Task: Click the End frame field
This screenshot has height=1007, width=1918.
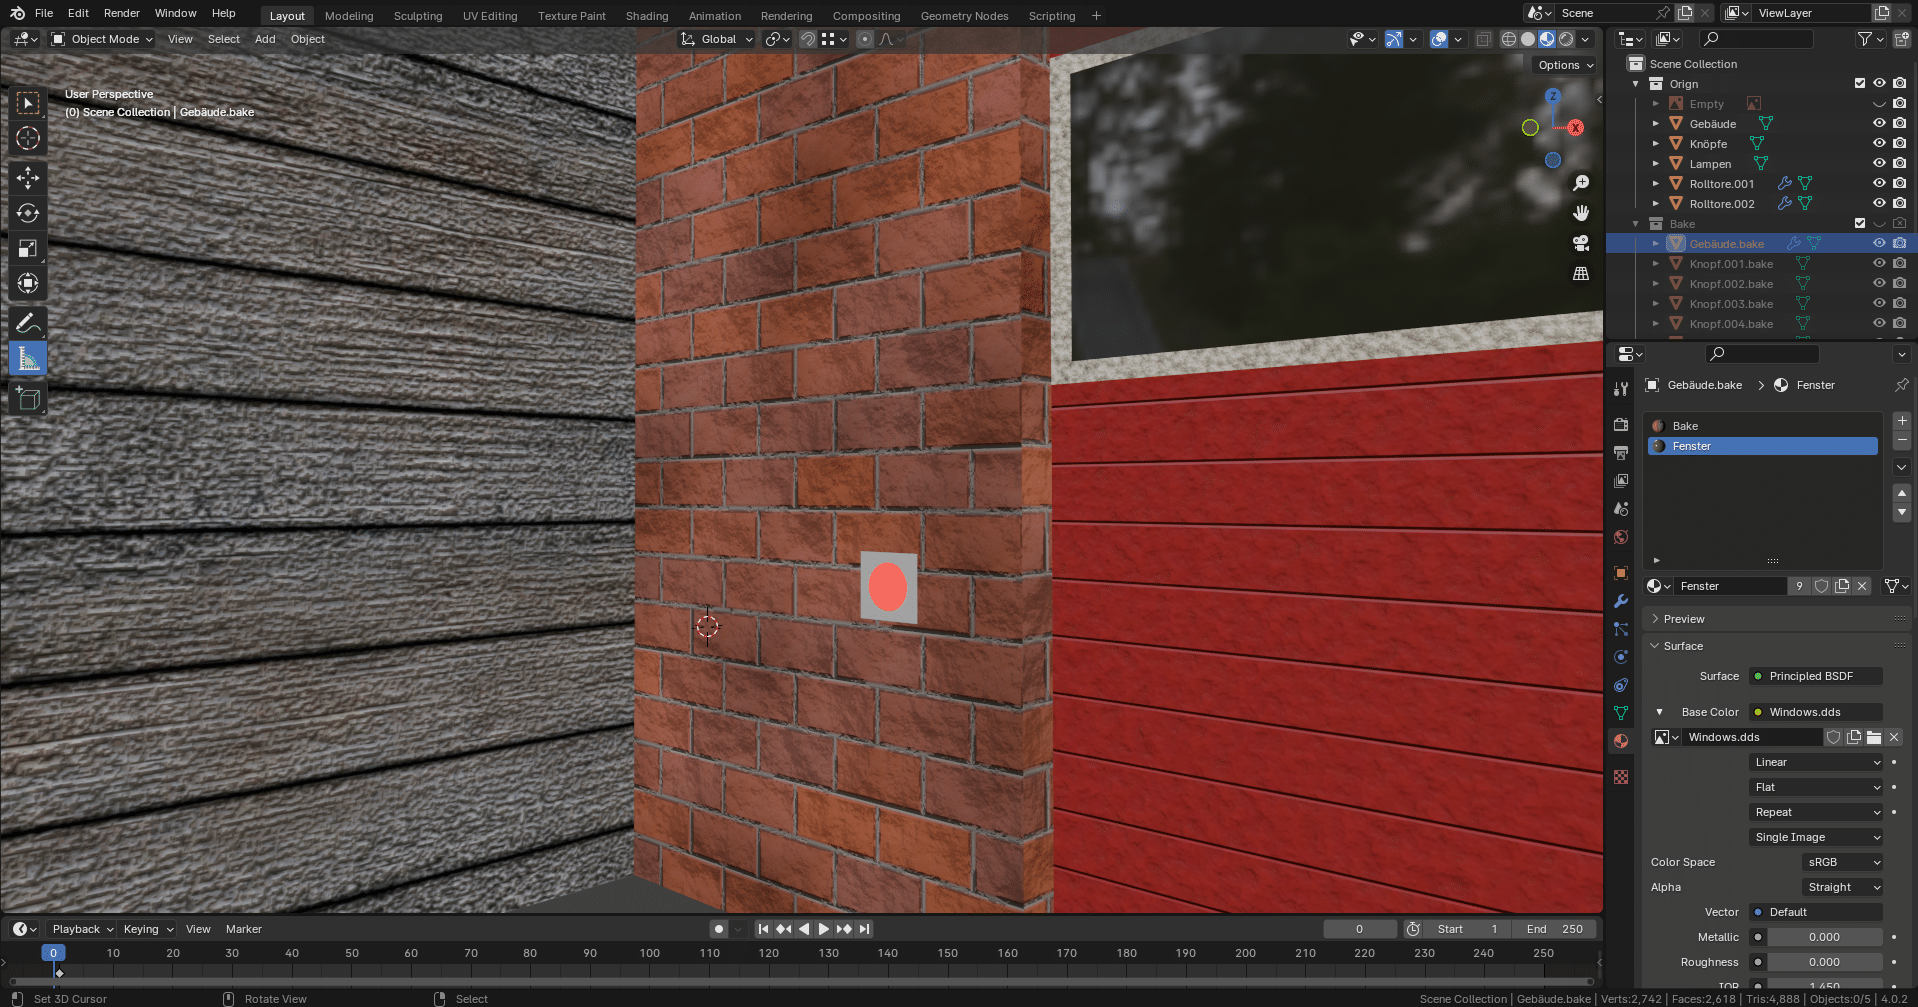Action: click(x=1554, y=929)
